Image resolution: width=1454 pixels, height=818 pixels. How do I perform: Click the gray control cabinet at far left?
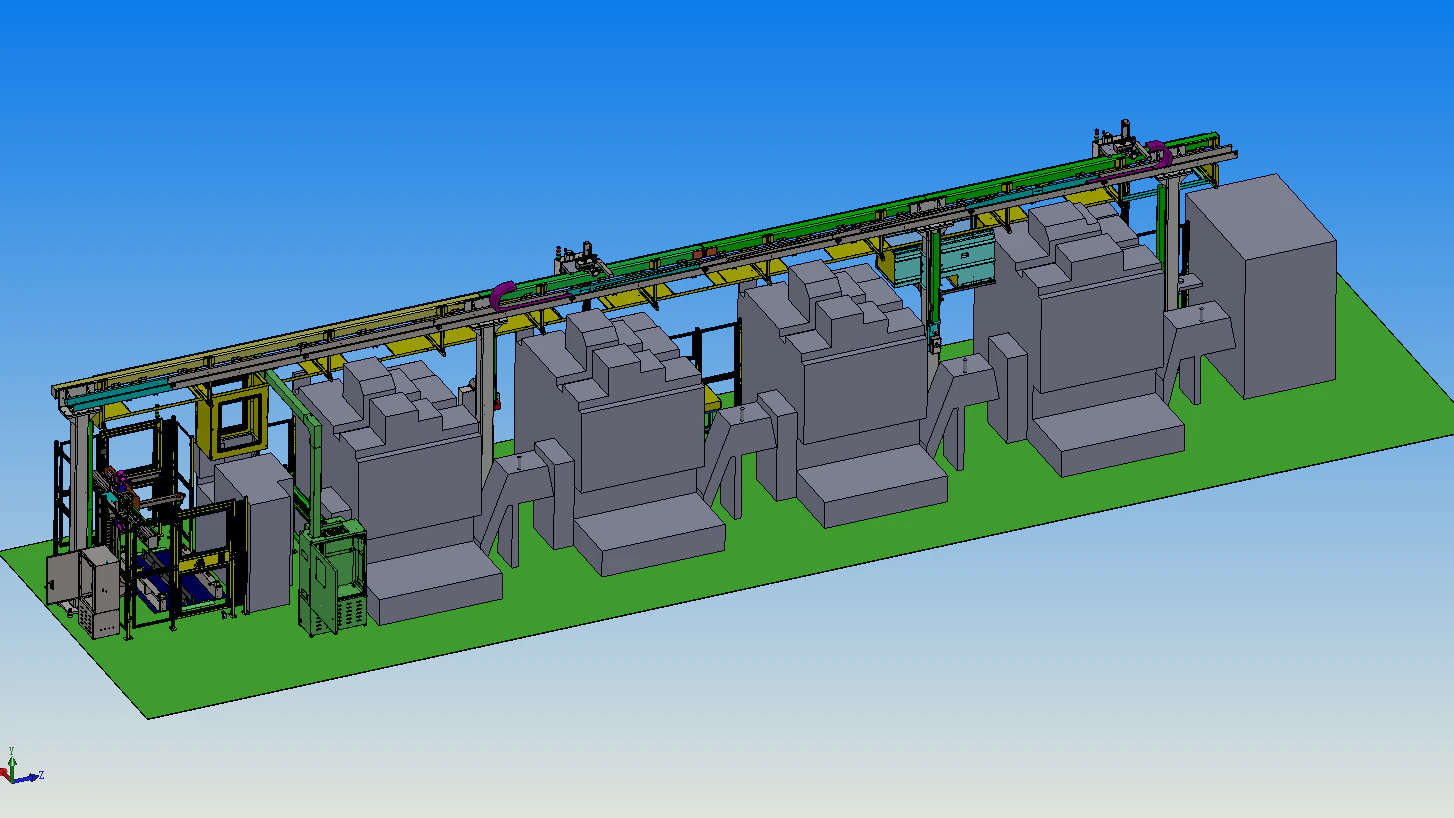click(x=95, y=590)
